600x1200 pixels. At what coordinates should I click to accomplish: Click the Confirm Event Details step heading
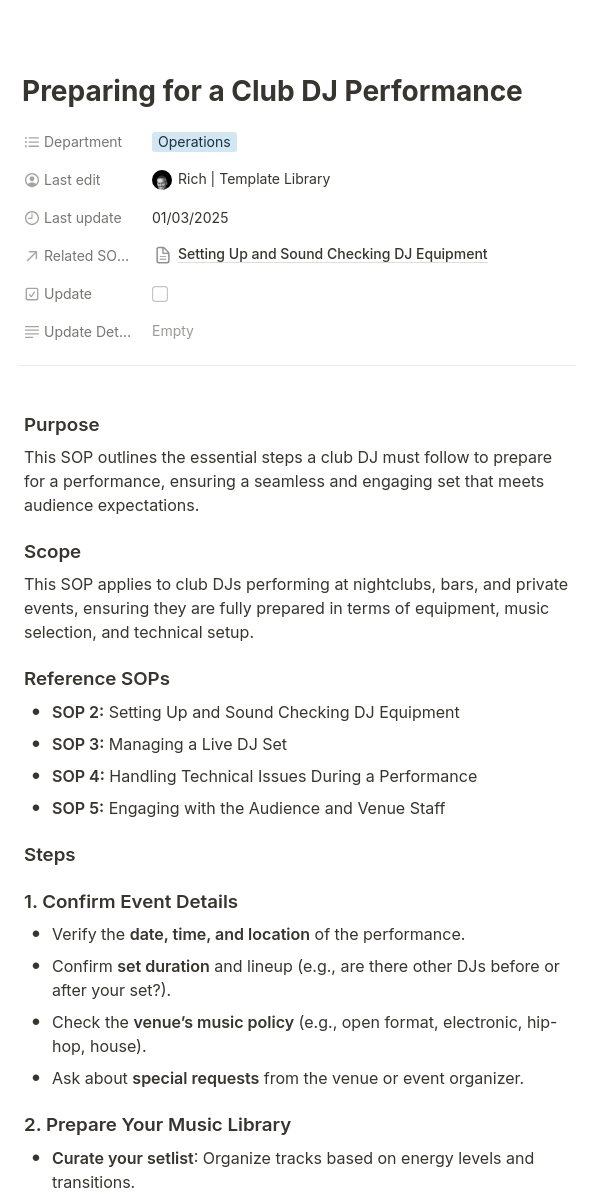click(131, 902)
